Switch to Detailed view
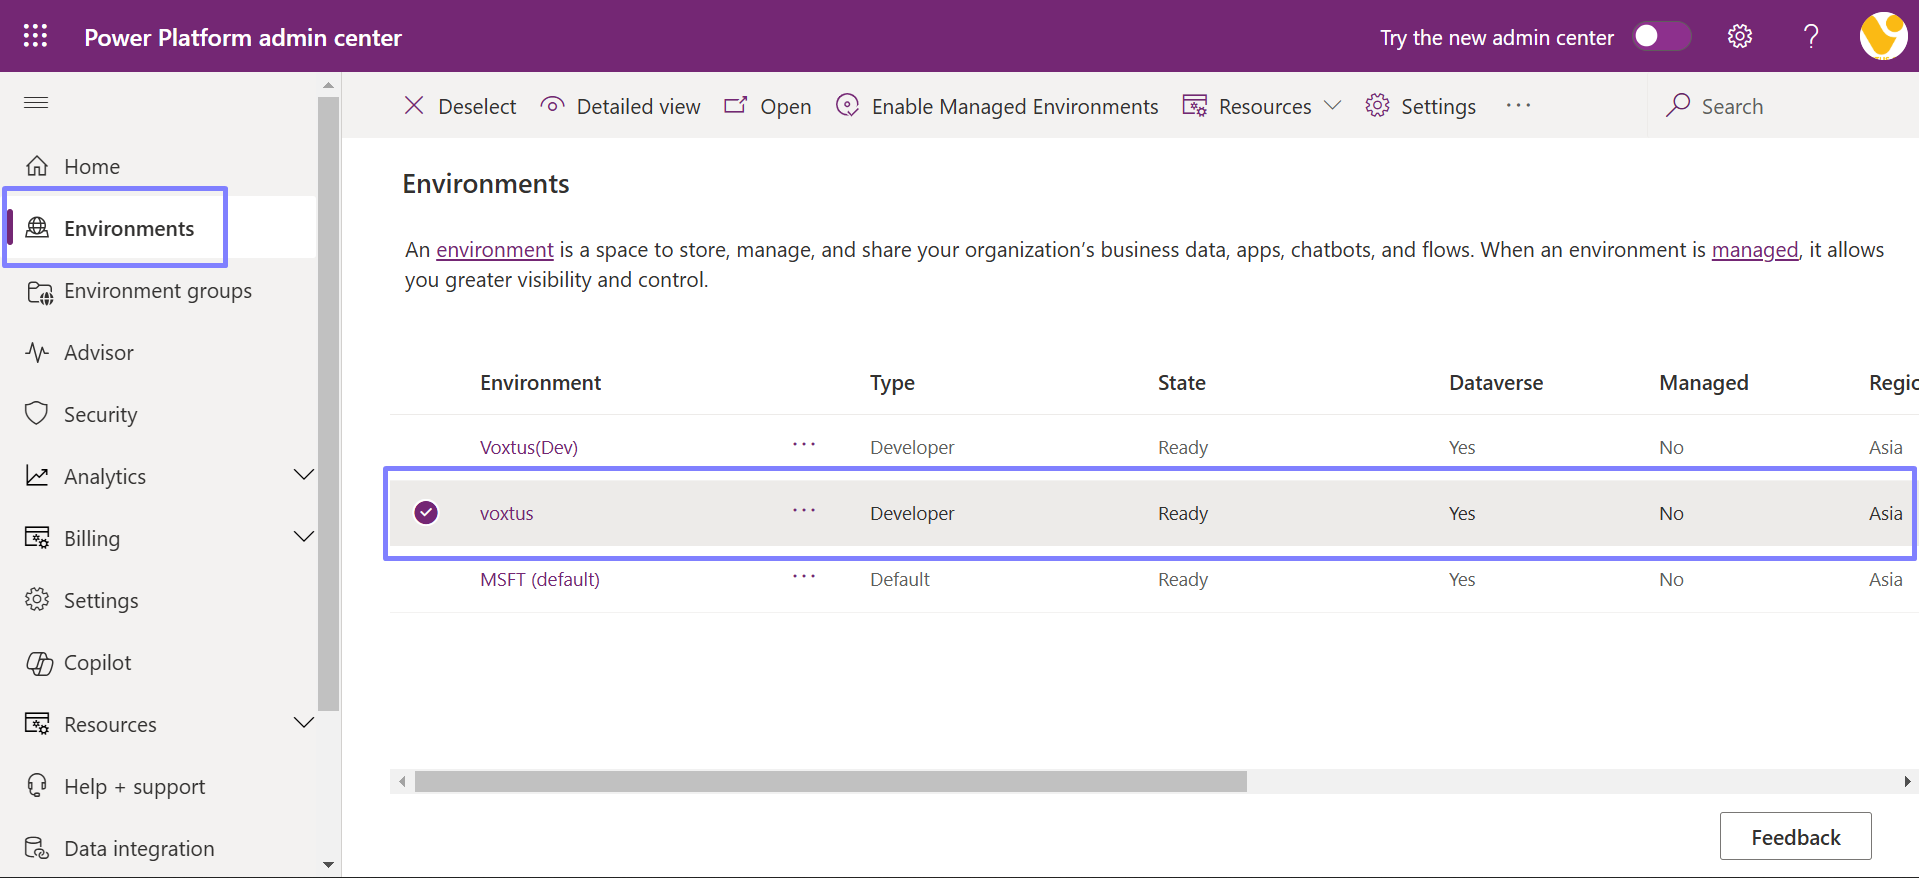This screenshot has width=1919, height=878. tap(620, 106)
